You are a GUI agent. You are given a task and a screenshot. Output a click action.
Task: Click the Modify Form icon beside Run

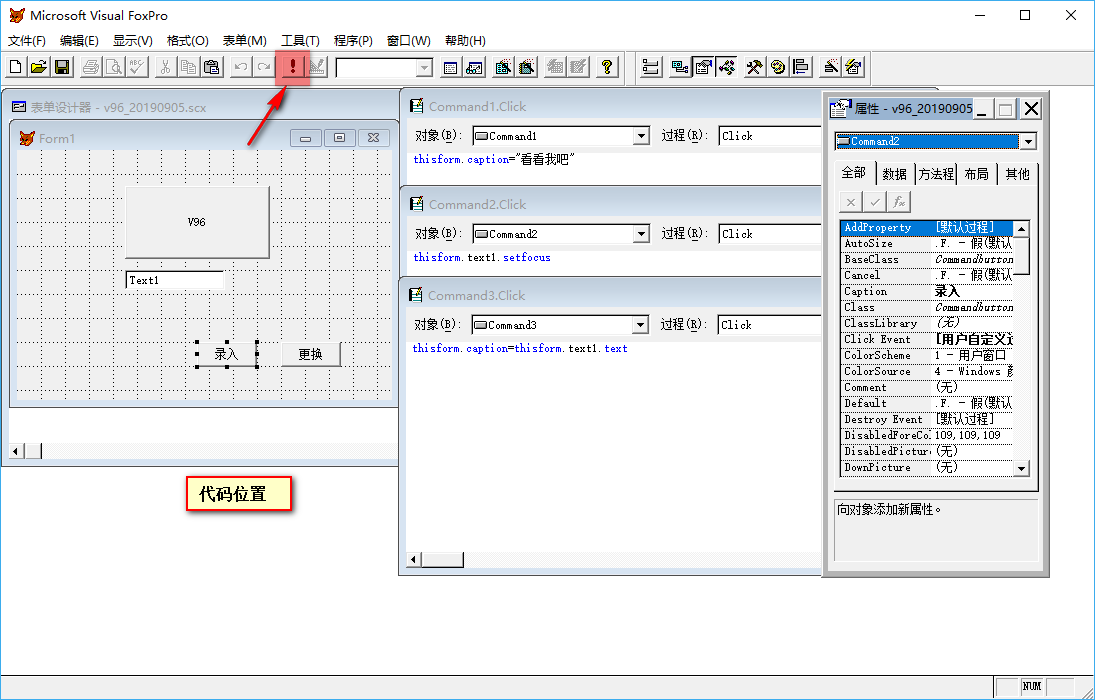[x=316, y=67]
